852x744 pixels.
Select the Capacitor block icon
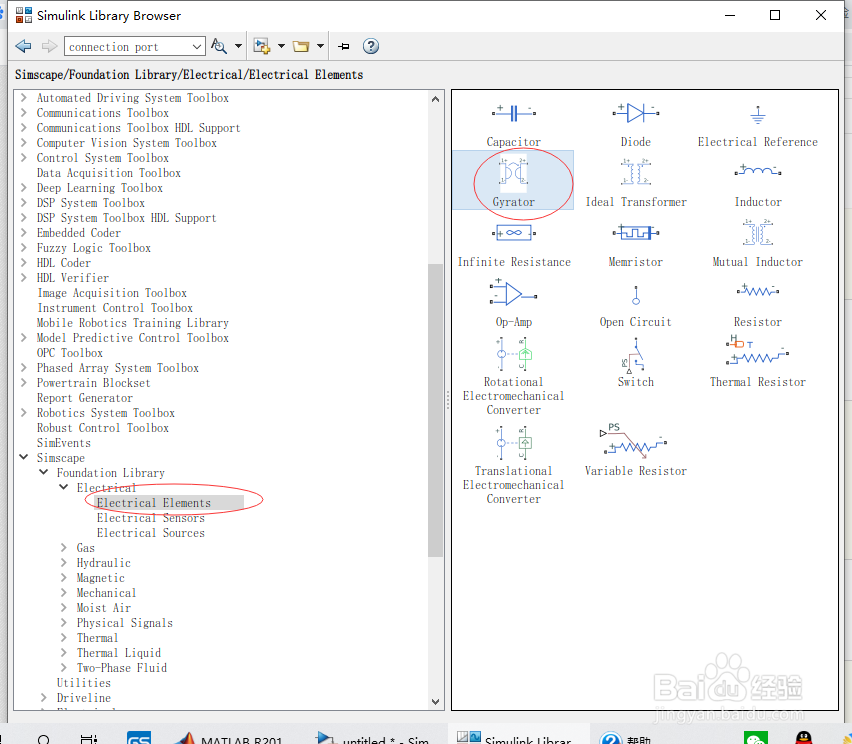(513, 113)
